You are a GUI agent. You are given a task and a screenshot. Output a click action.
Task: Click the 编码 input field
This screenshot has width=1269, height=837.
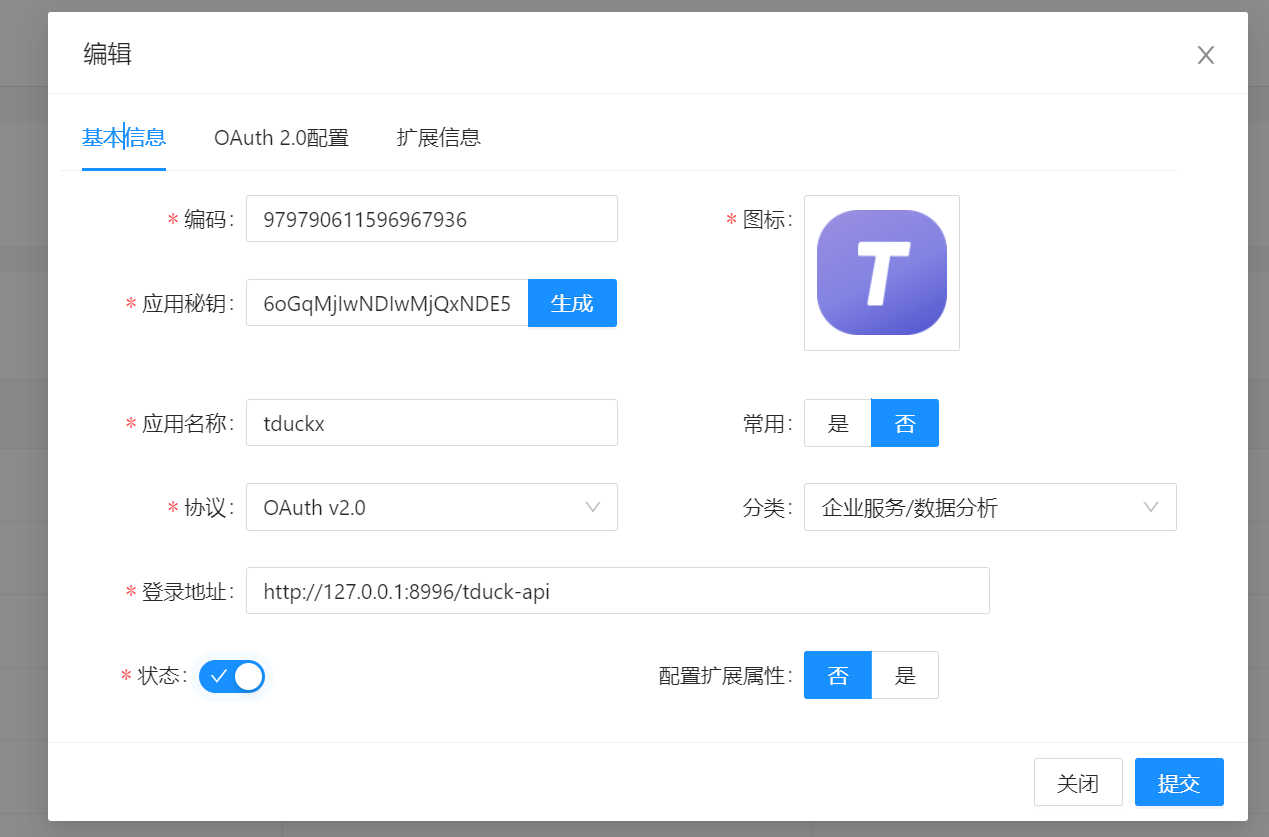[432, 219]
